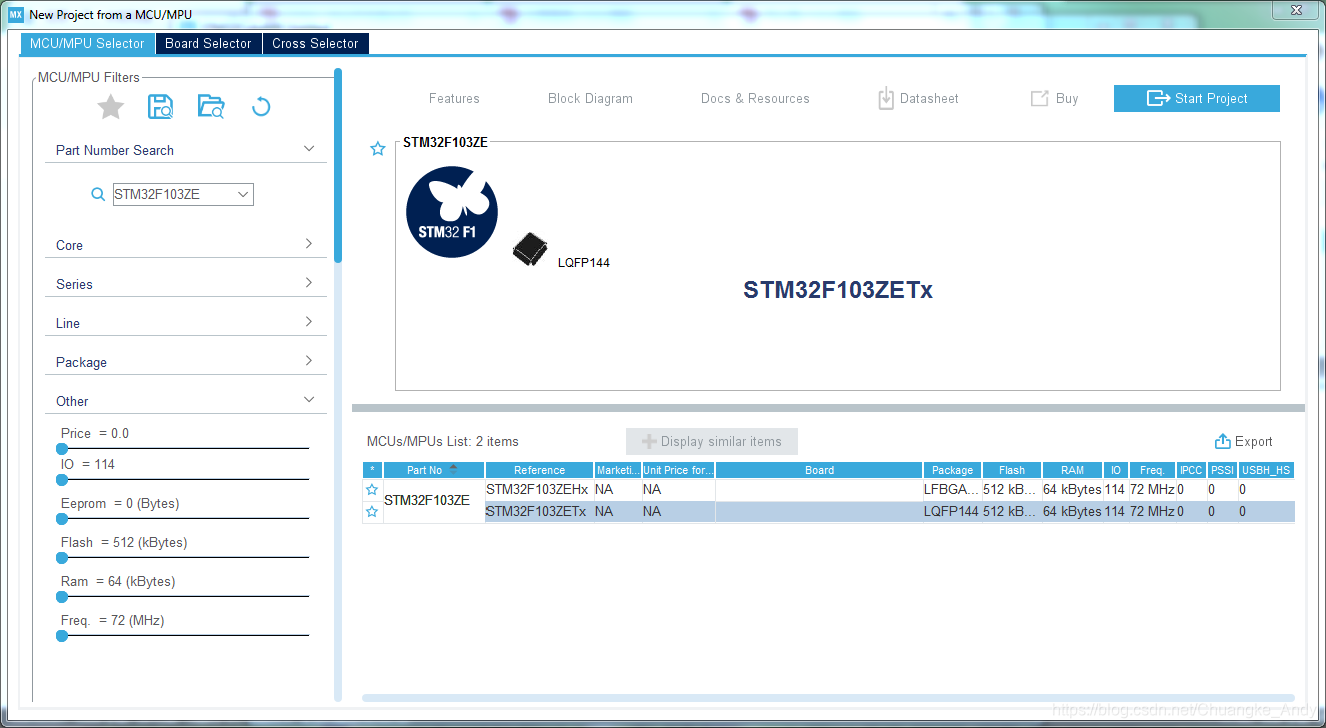Sort by USBH_HS column header
The height and width of the screenshot is (728, 1326).
(x=1266, y=470)
